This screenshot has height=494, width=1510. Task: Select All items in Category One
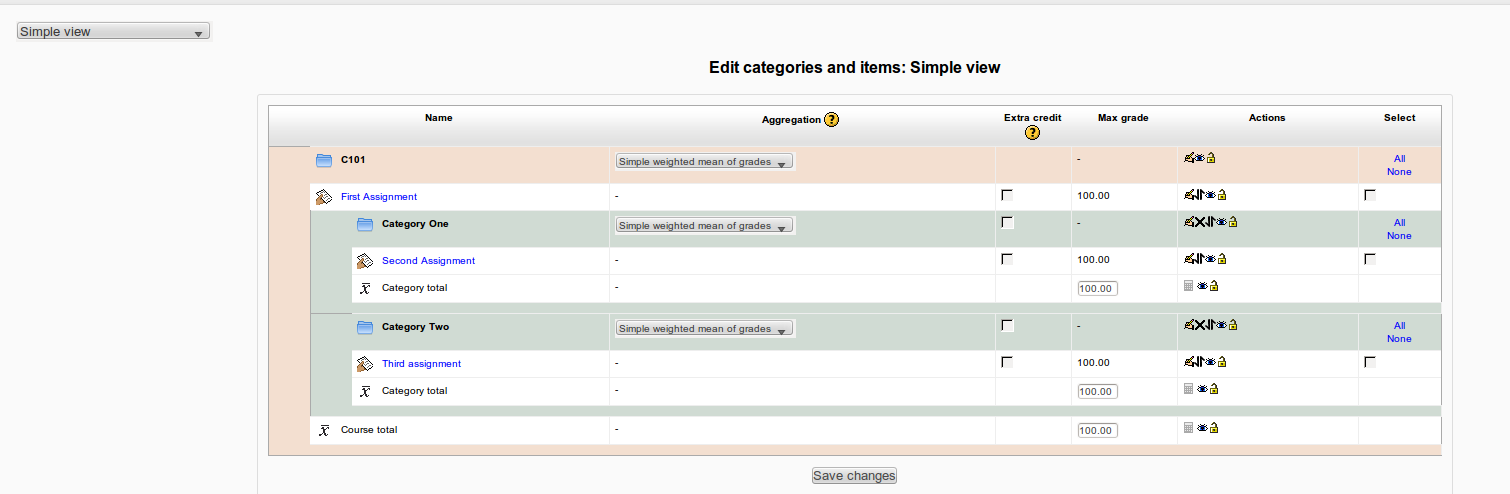1399,223
